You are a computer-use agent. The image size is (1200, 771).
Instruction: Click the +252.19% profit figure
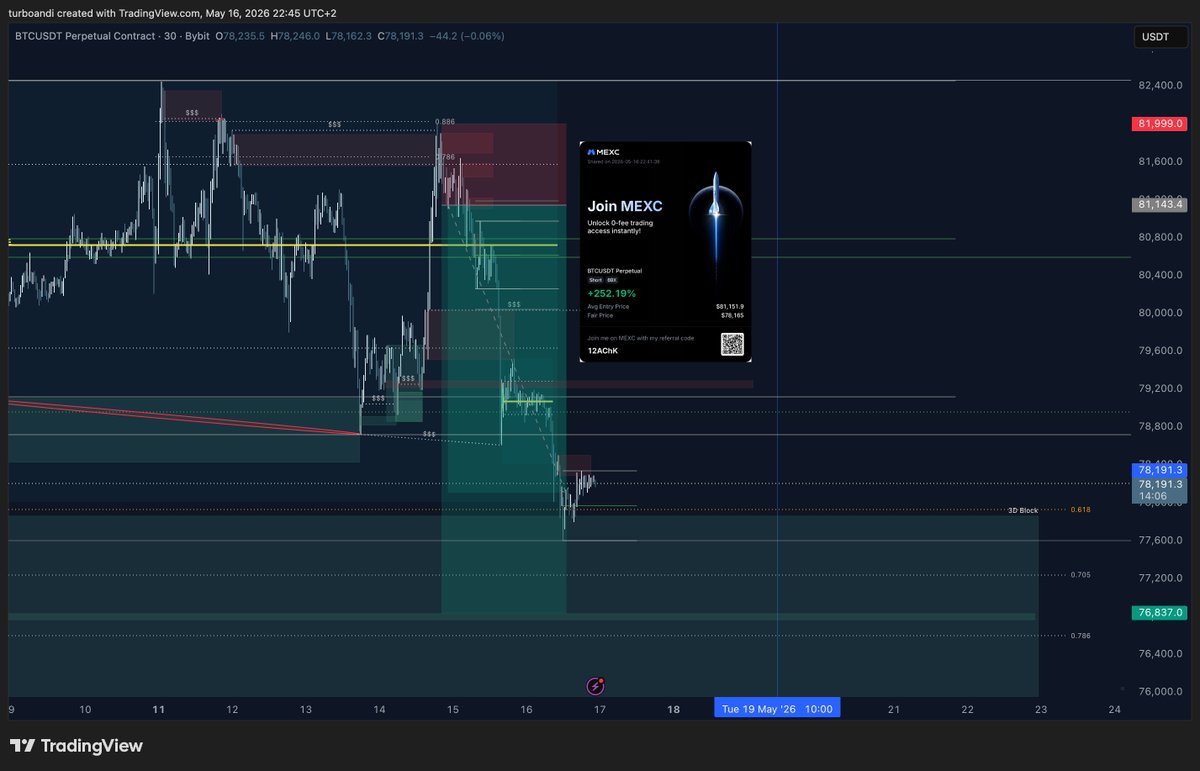click(x=612, y=293)
